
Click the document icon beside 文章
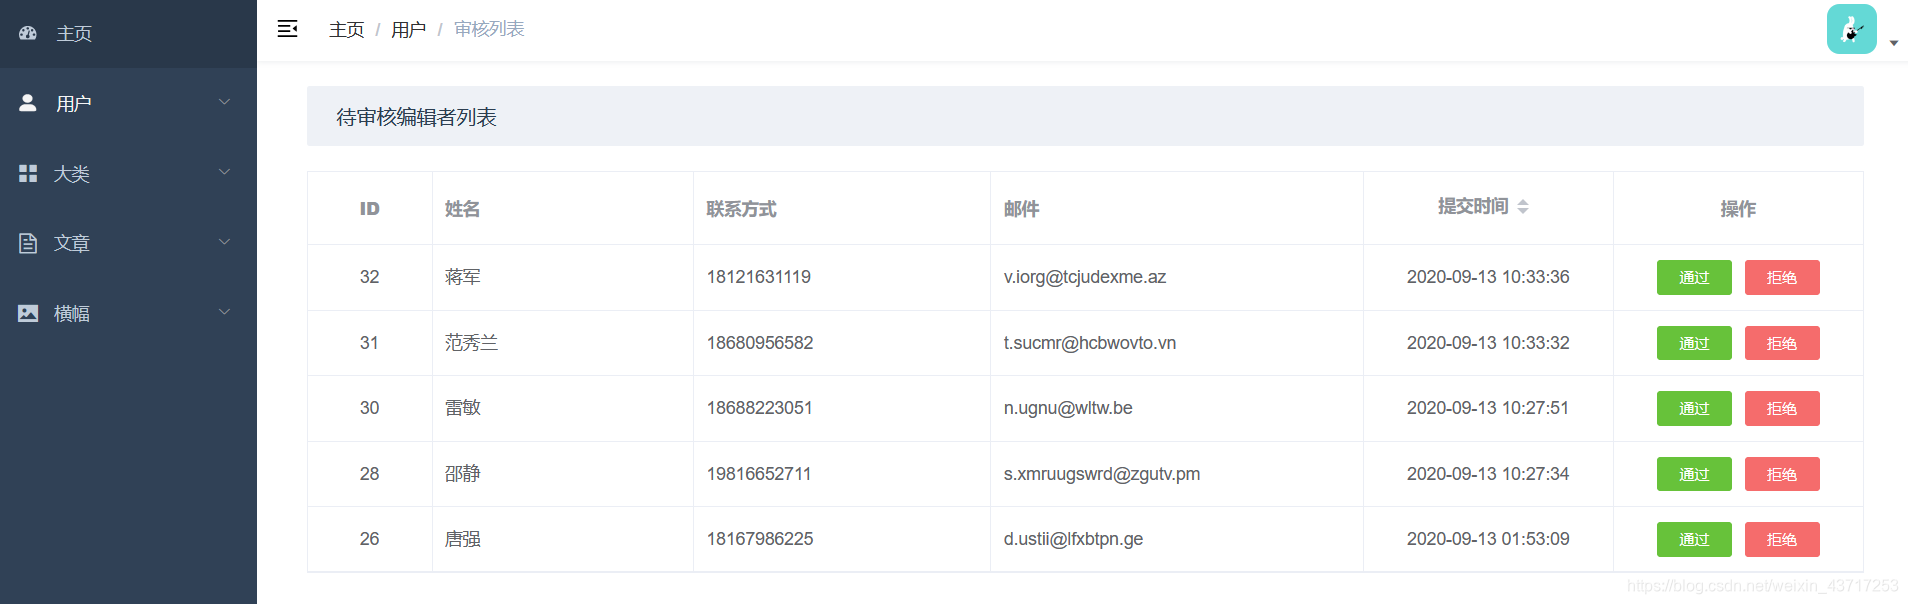click(x=28, y=243)
